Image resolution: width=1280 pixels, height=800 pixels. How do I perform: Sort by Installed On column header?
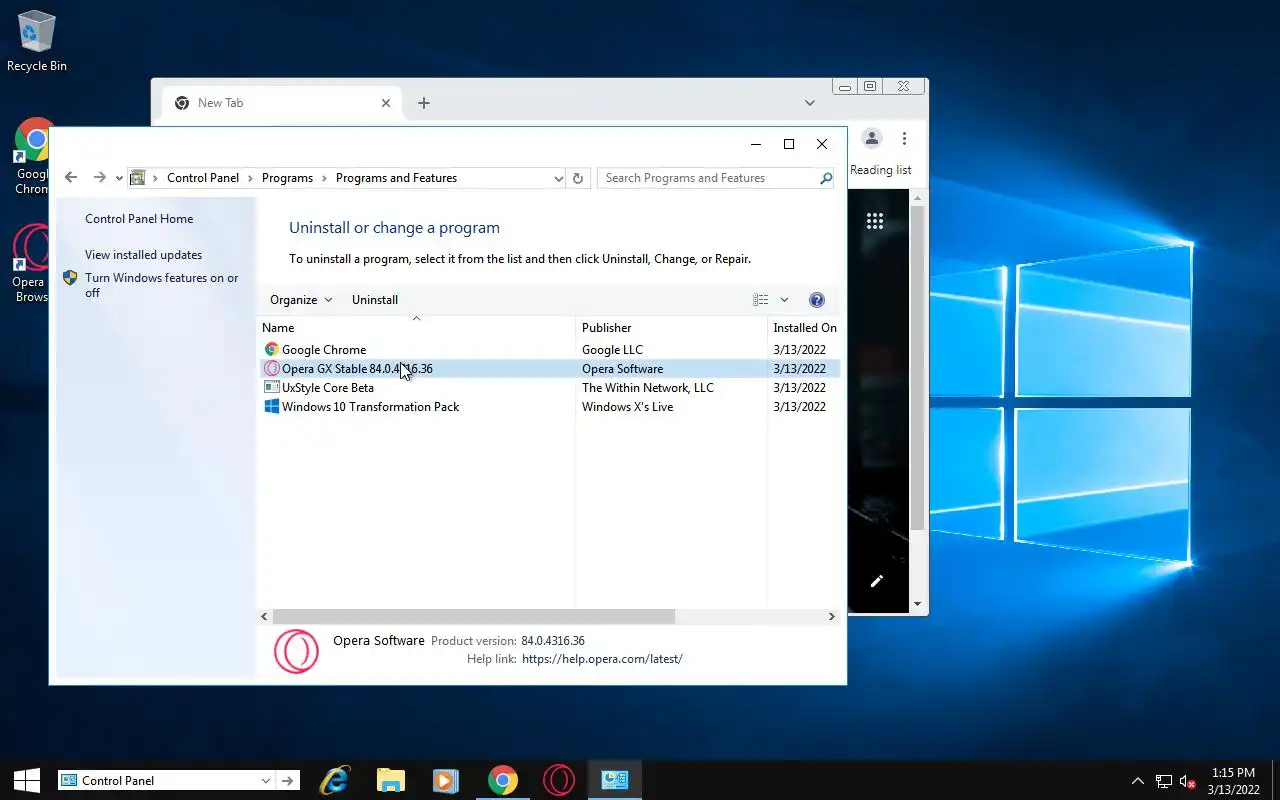click(x=804, y=328)
